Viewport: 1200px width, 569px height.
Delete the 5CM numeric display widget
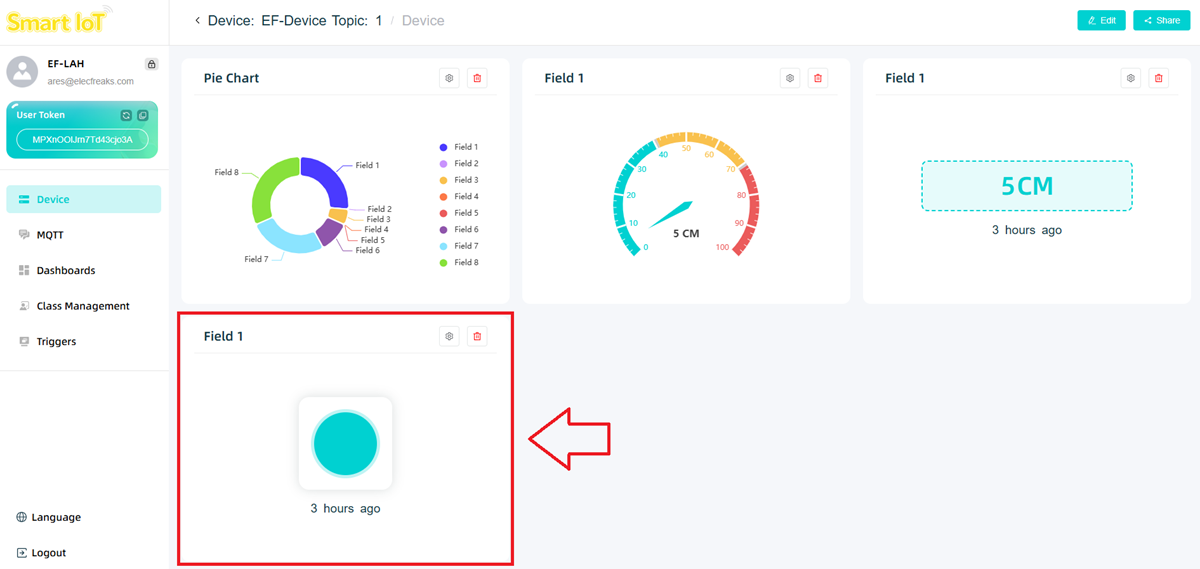[1159, 78]
